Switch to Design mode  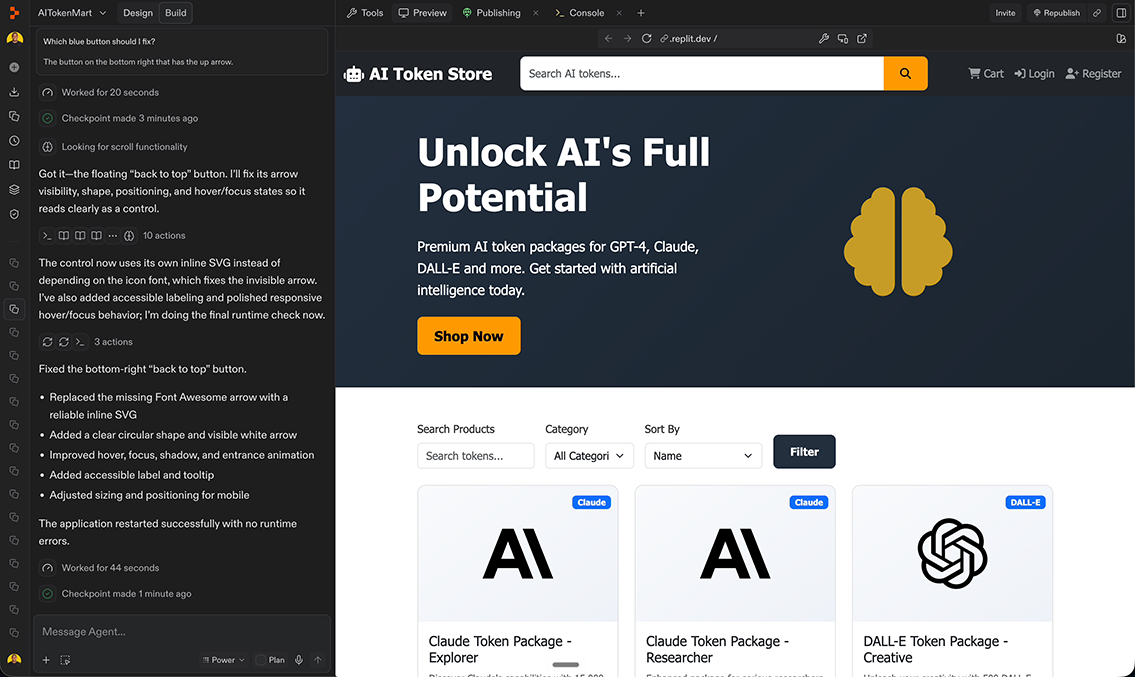click(138, 13)
